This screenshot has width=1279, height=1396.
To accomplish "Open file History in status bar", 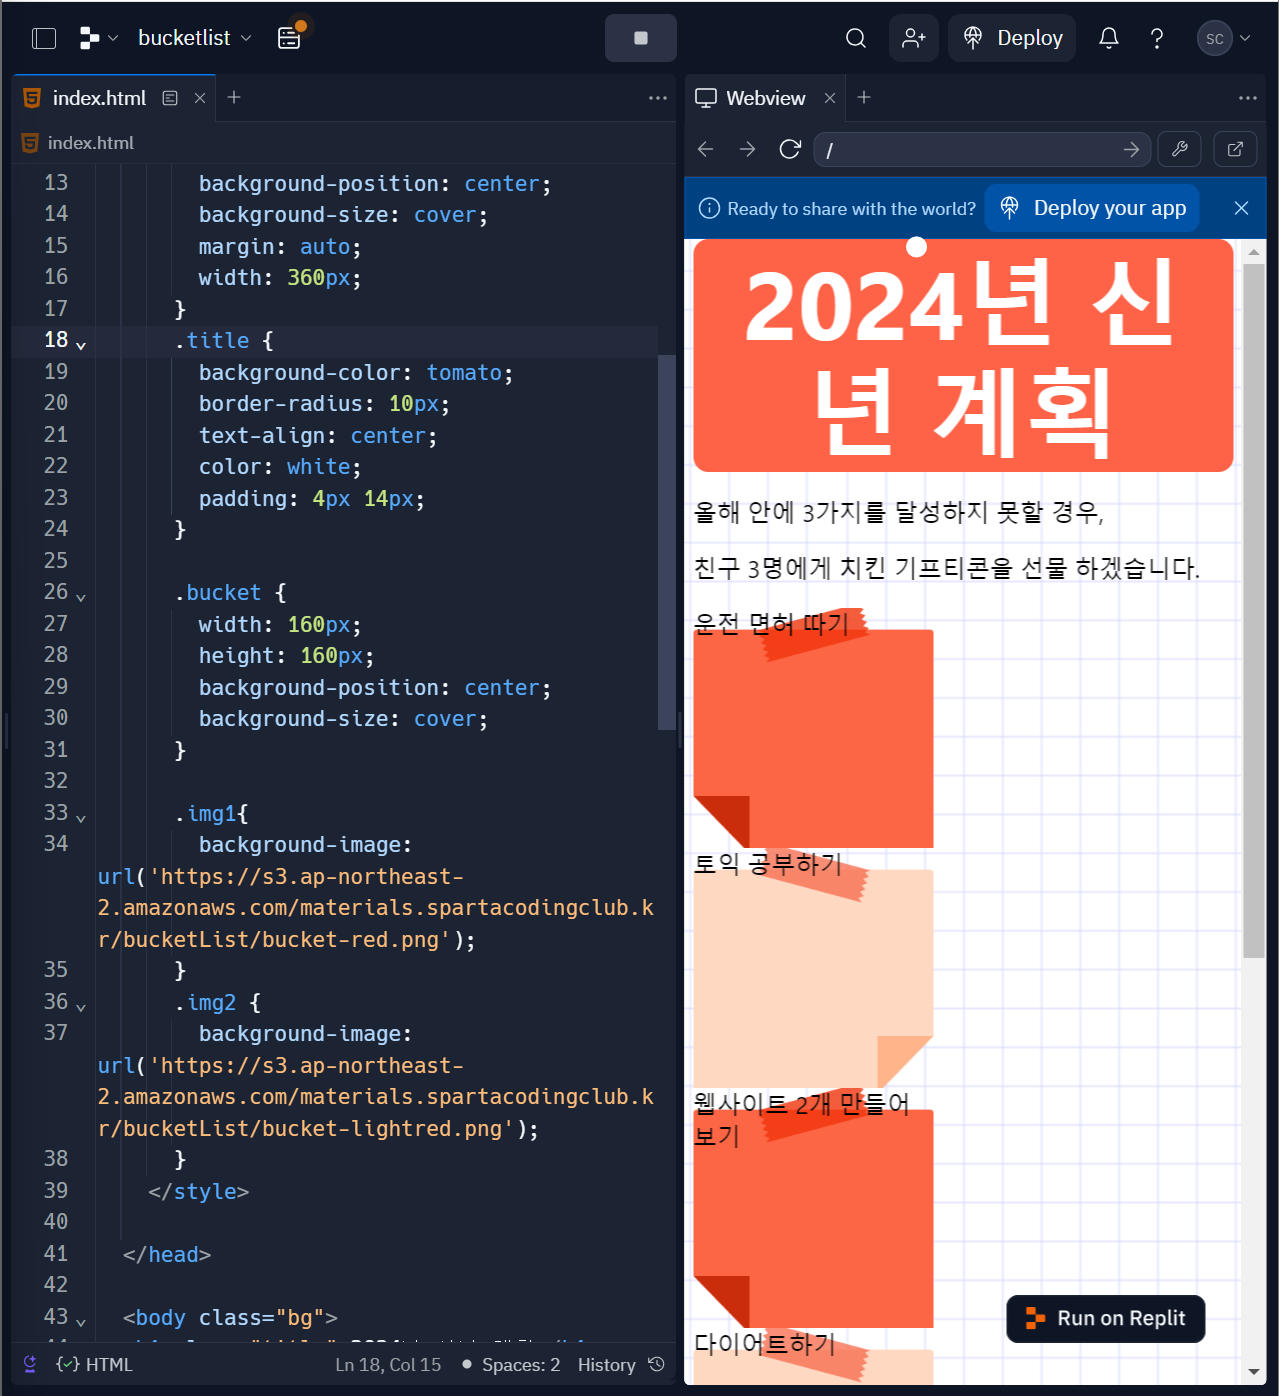I will tap(621, 1364).
